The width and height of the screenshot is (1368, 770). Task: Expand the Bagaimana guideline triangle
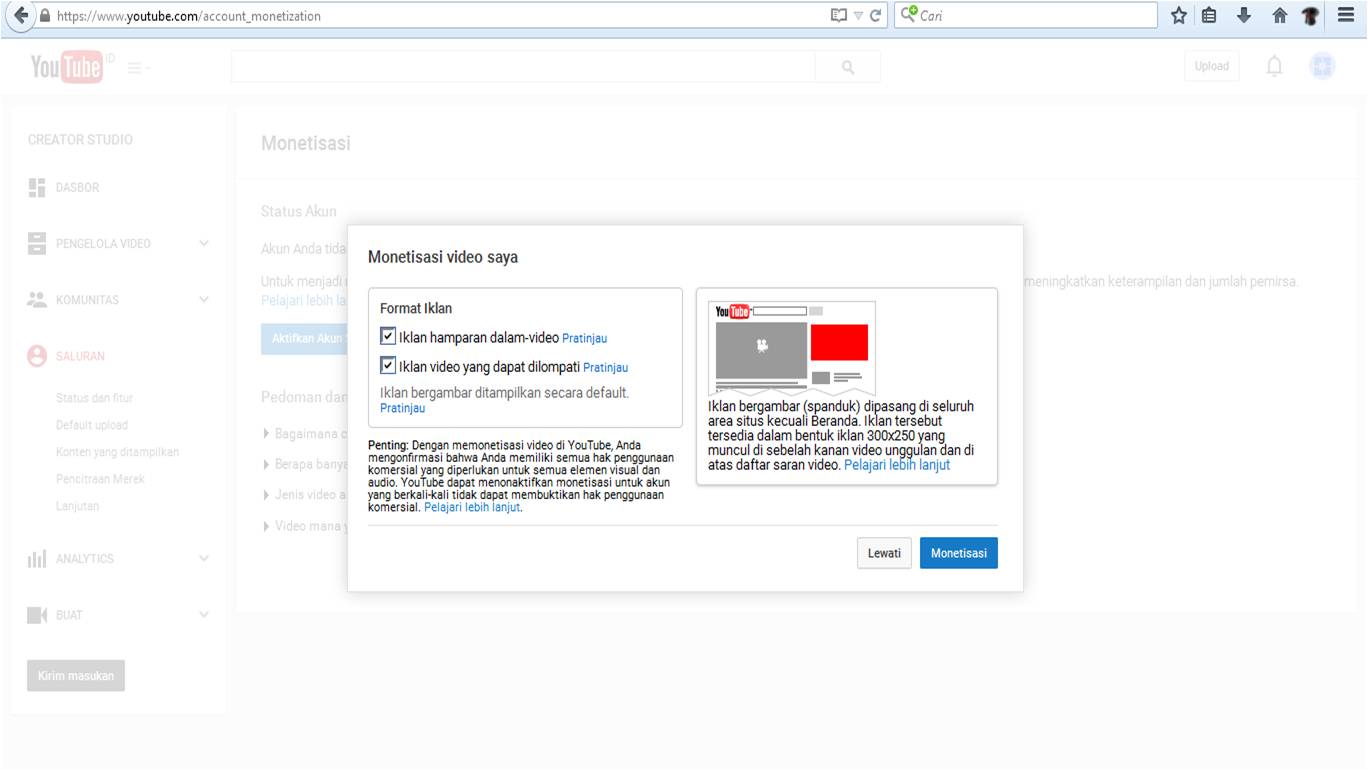(x=266, y=434)
